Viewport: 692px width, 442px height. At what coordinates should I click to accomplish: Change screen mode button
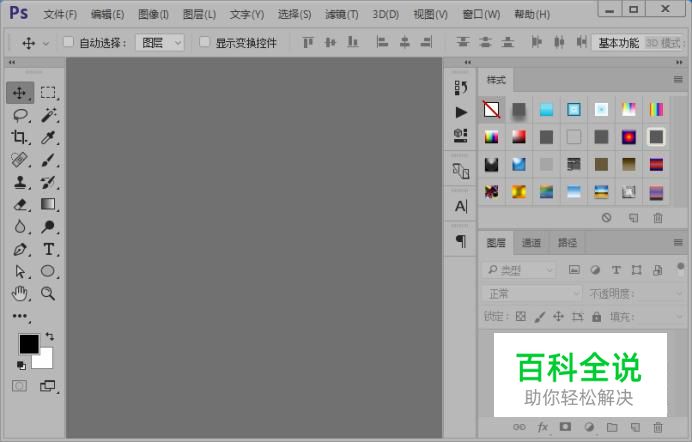coord(48,386)
